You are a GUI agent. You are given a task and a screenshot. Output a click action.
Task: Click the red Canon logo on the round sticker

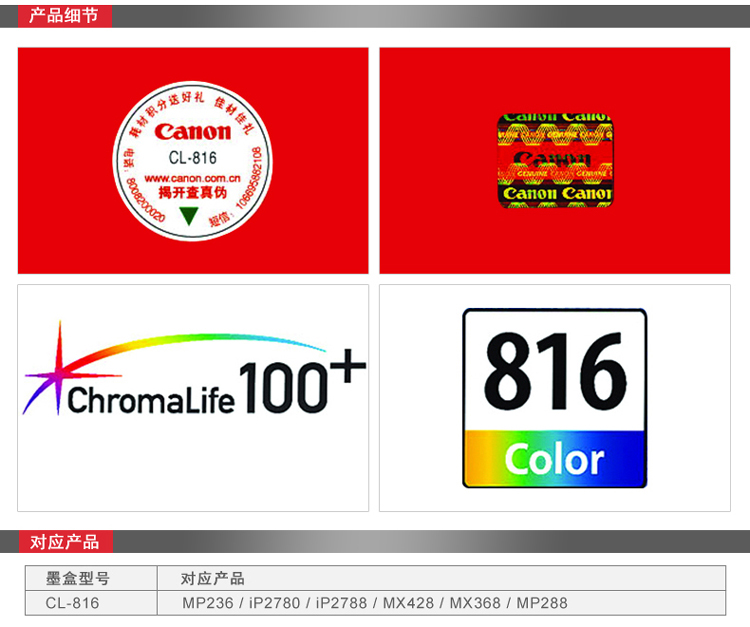click(192, 132)
